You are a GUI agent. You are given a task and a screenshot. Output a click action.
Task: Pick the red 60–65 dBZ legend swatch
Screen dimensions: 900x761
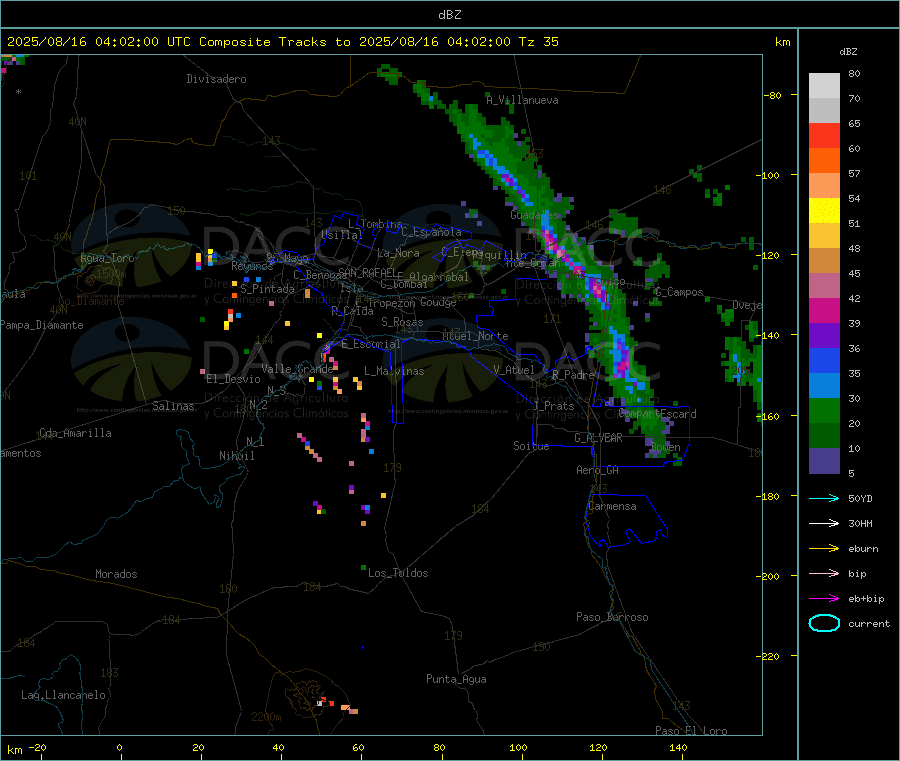click(x=824, y=136)
